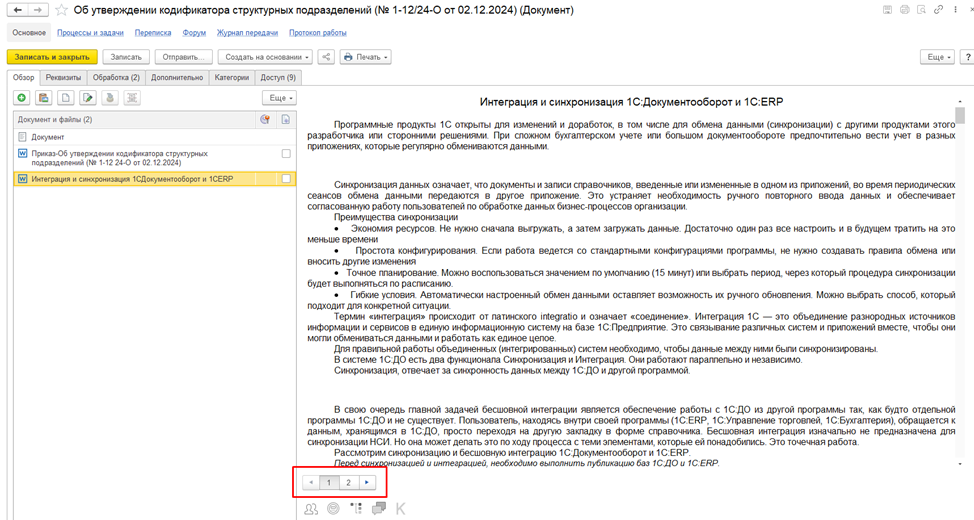Viewport: 974px width, 520px height.
Task: Click the Word icon of the Приказ file
Action: coord(22,153)
